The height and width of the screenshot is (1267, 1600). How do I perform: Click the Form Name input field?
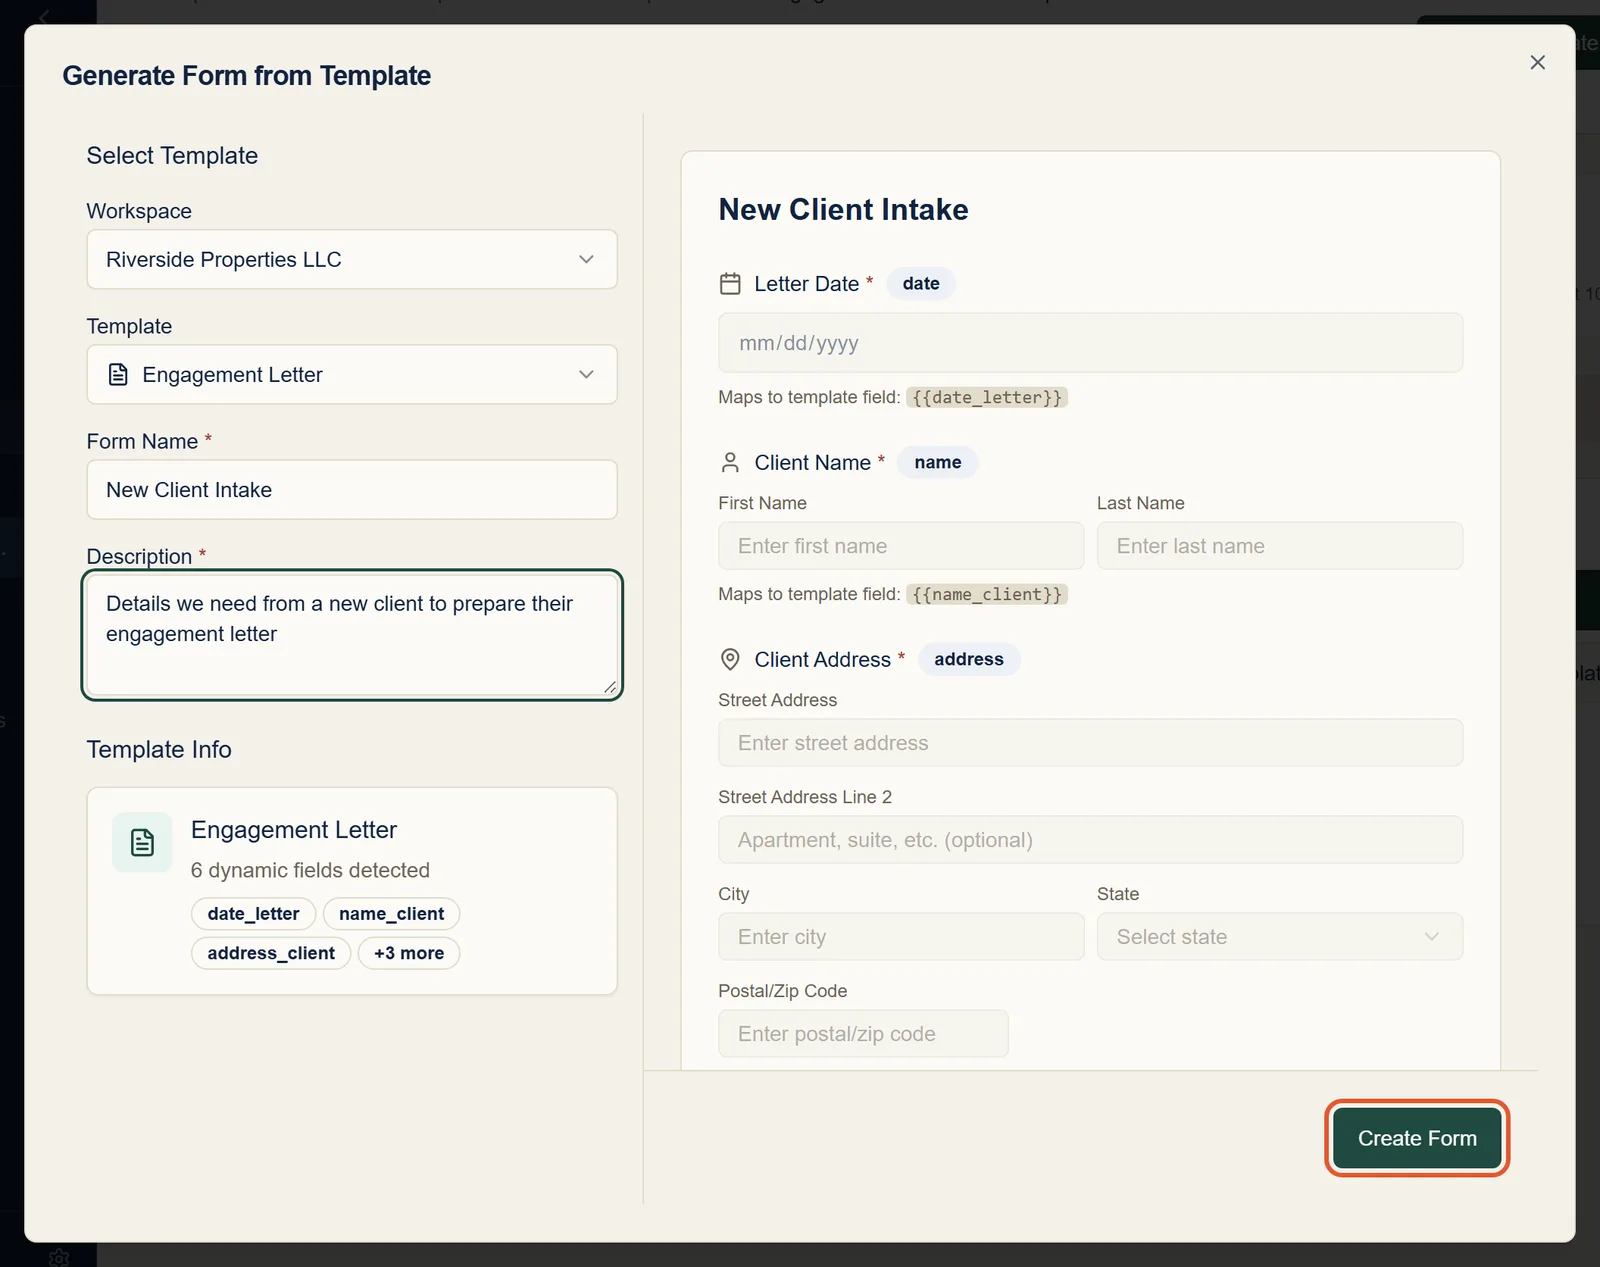(352, 490)
